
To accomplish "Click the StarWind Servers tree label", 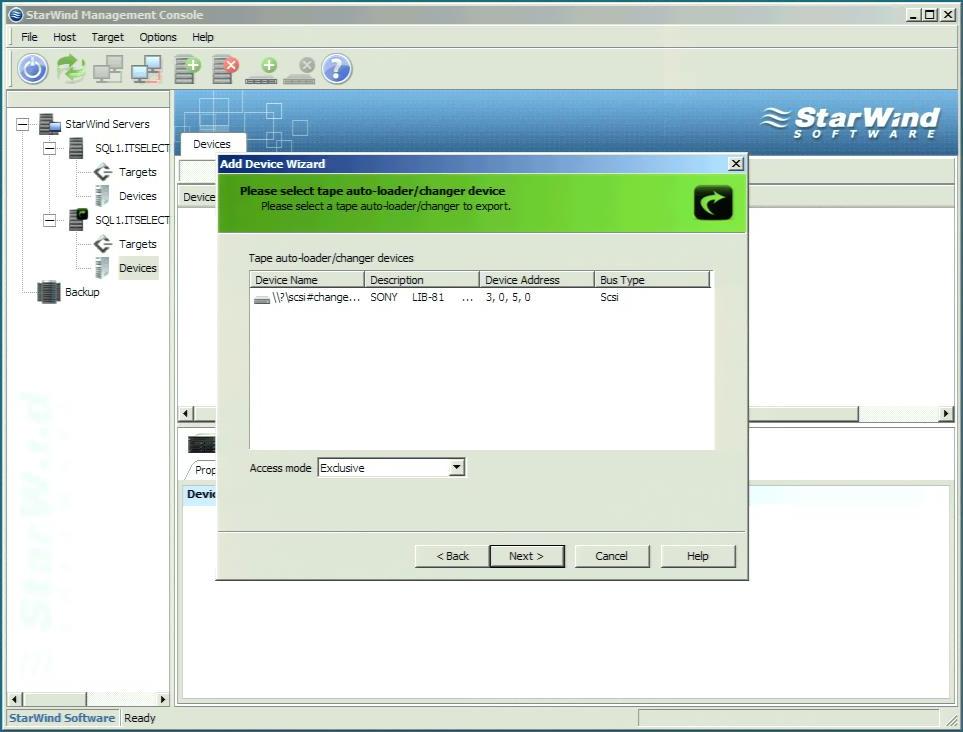I will pos(107,124).
